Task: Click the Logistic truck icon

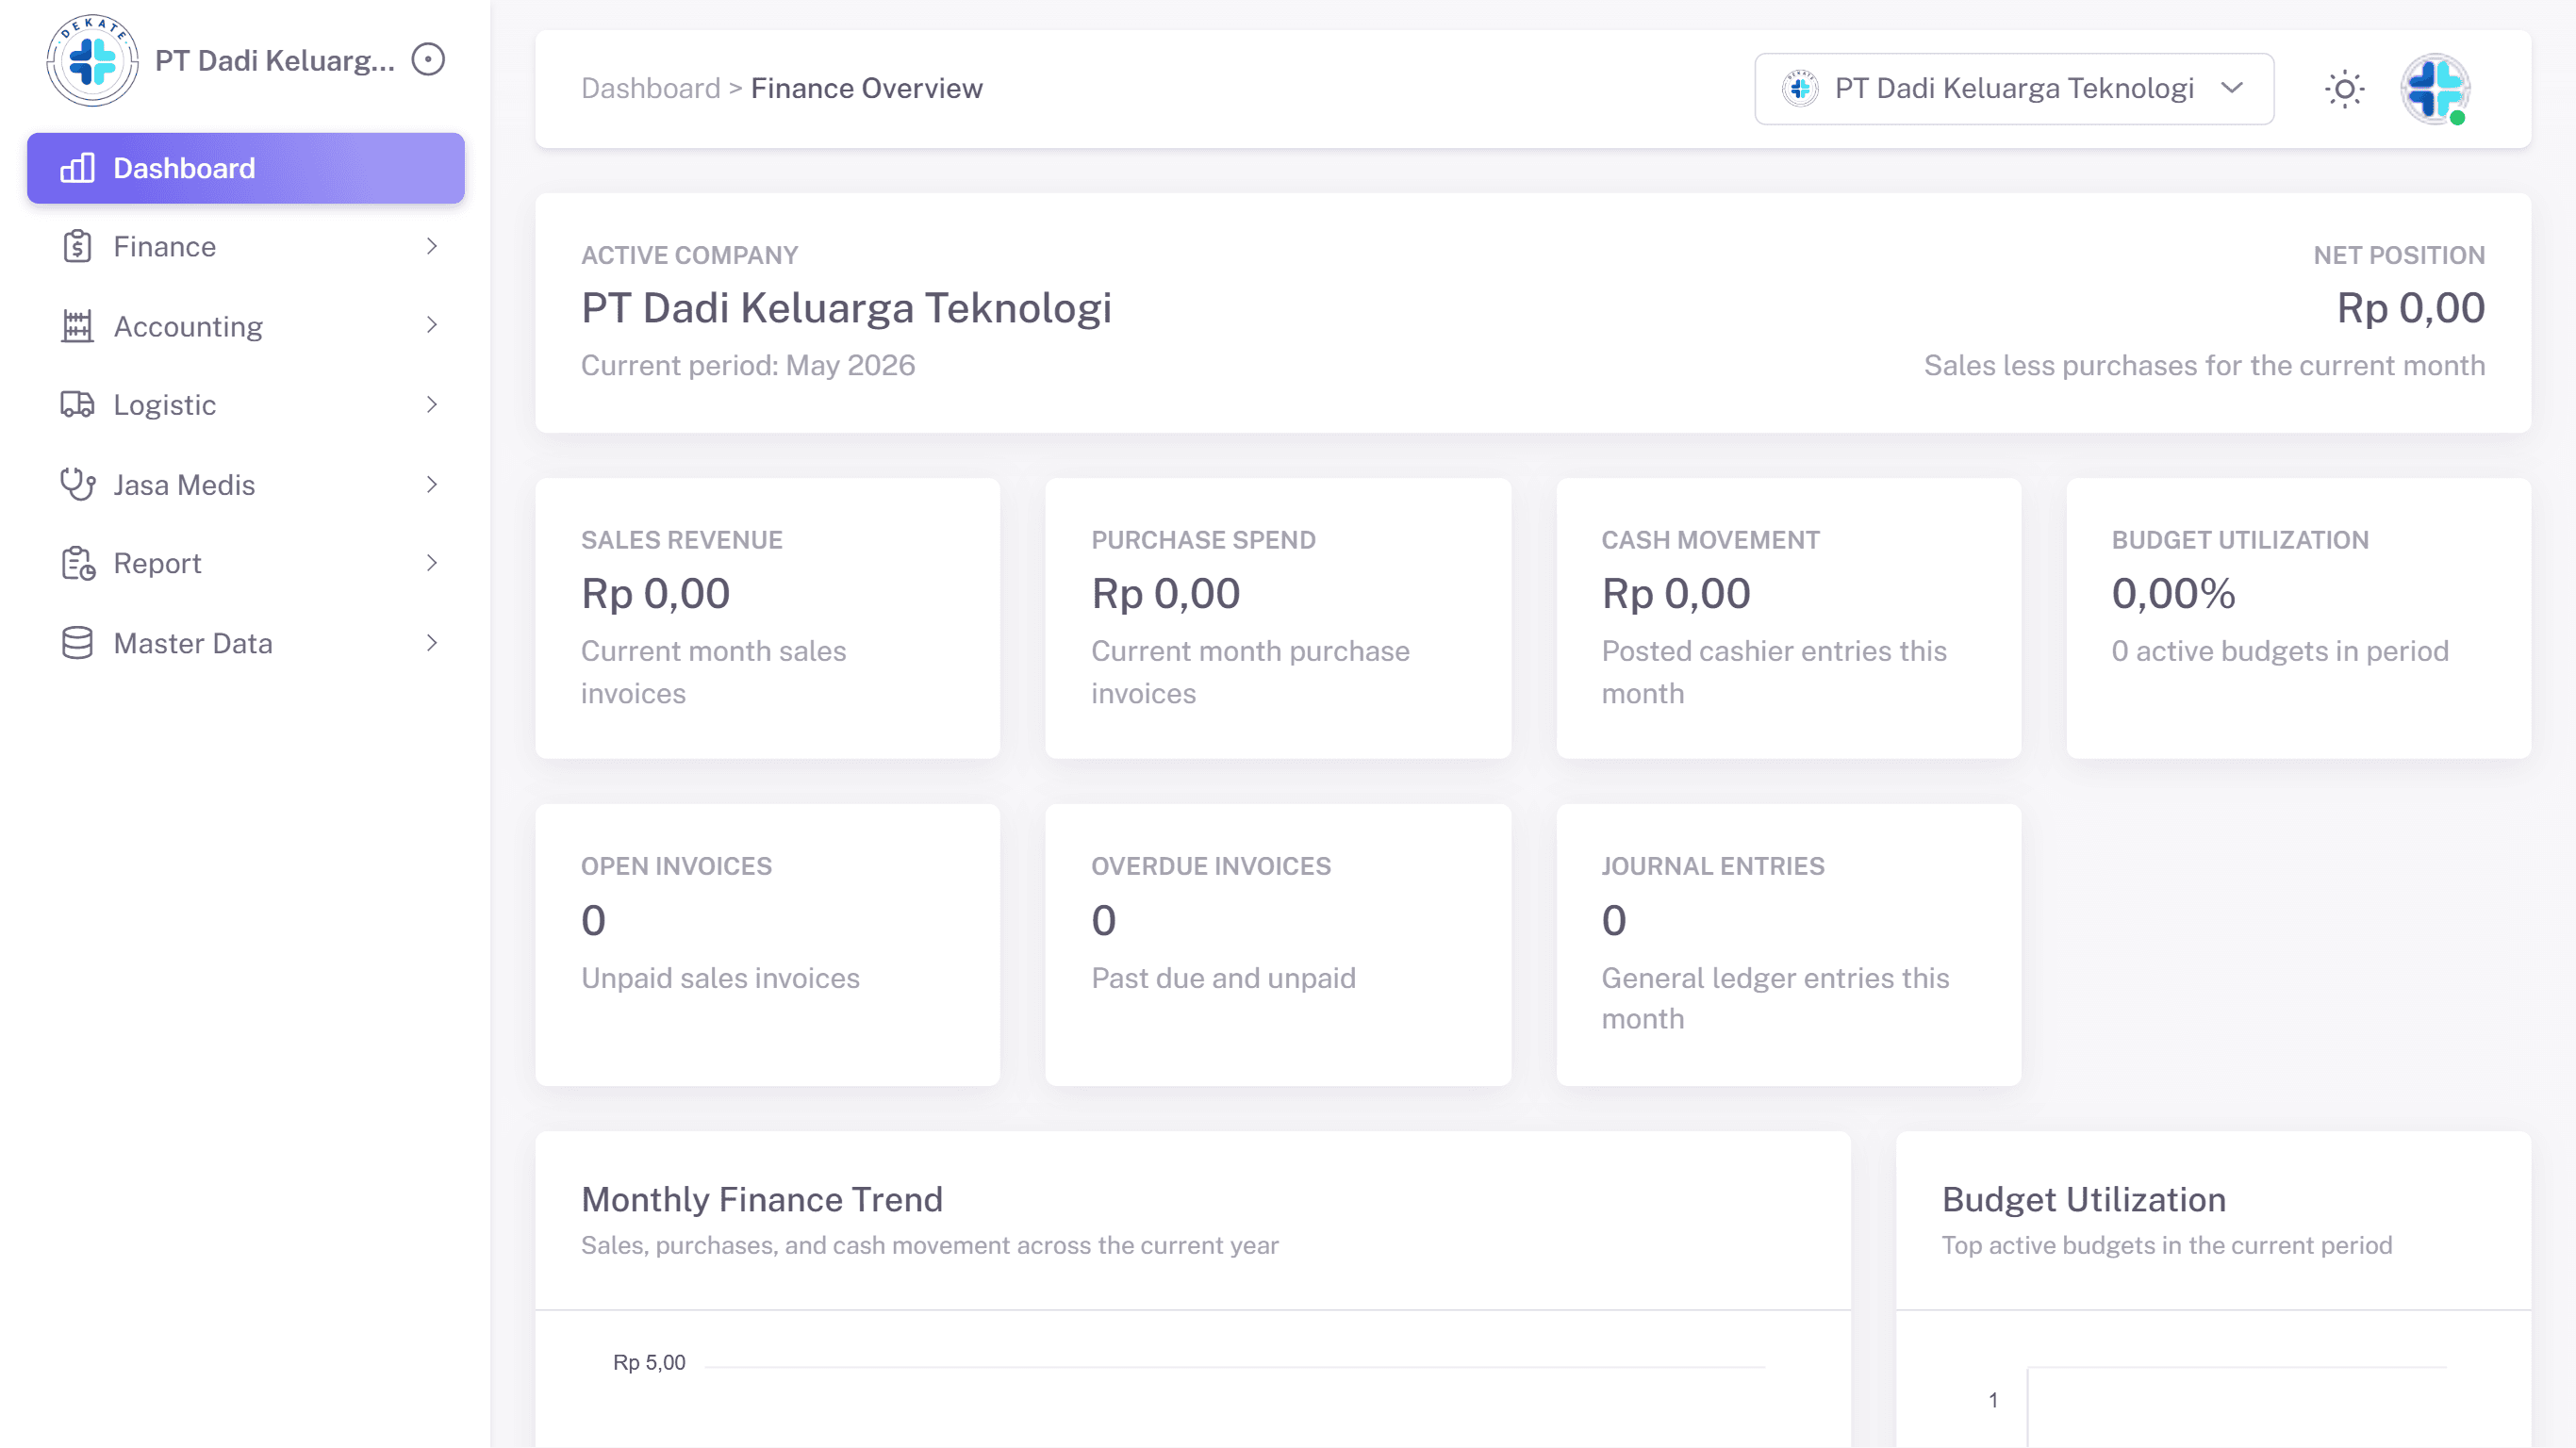Action: coord(77,405)
